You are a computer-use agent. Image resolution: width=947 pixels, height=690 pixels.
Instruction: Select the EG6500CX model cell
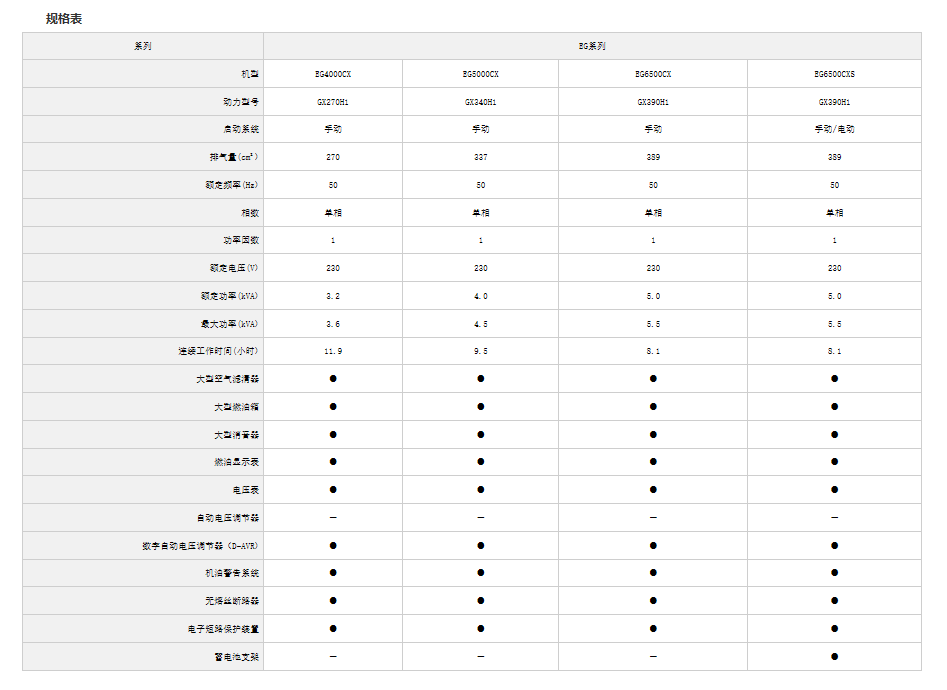point(653,74)
